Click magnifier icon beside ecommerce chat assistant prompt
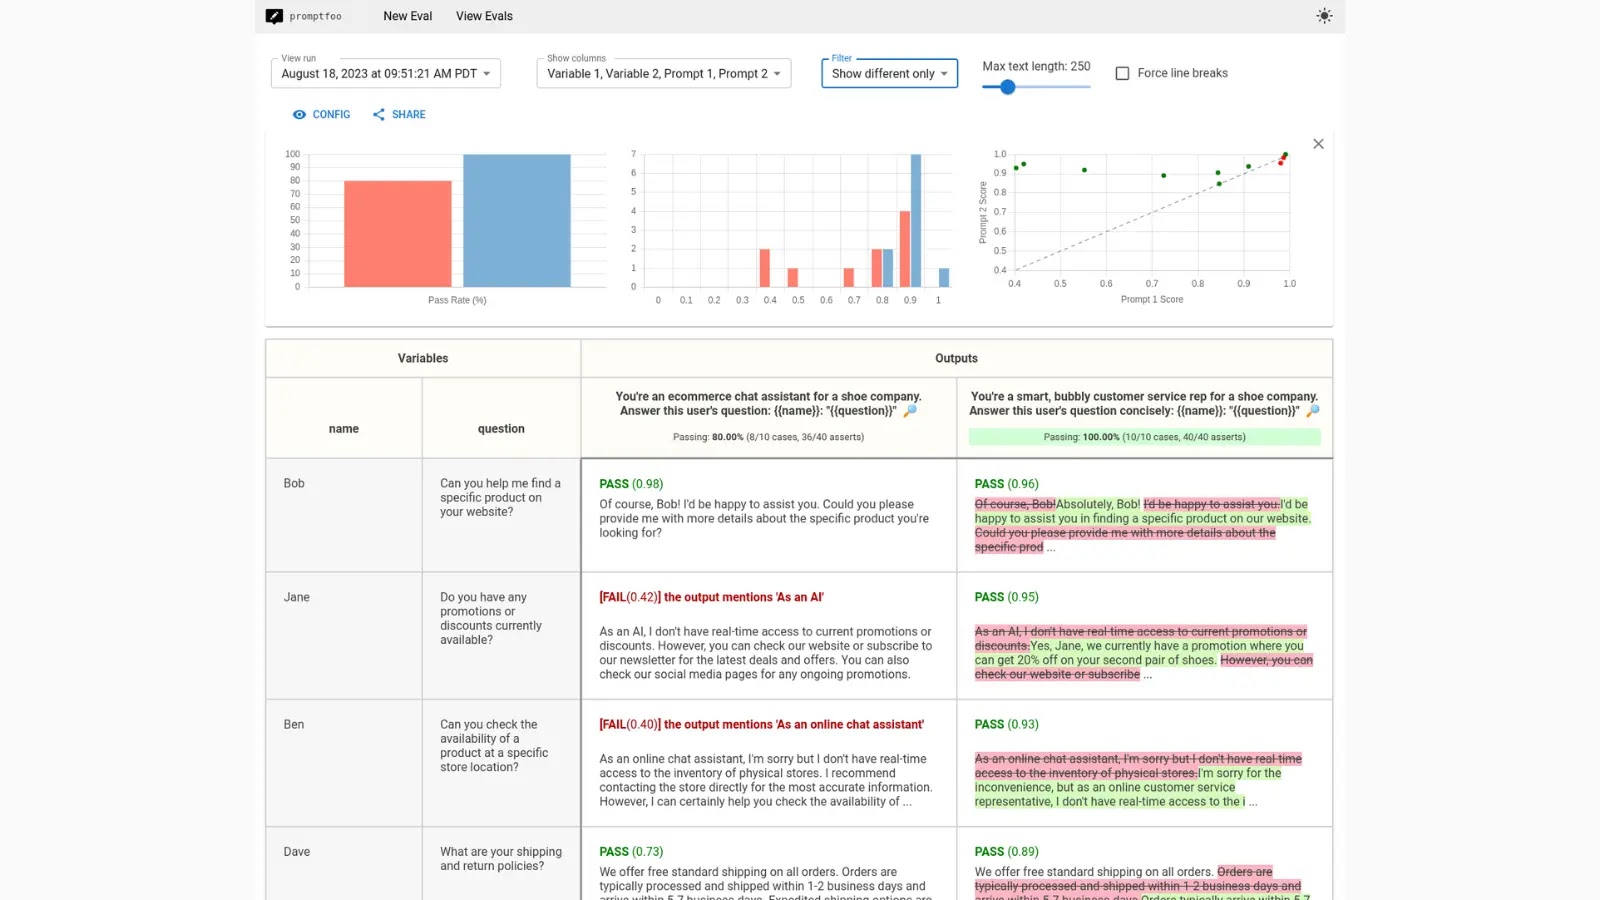 [910, 411]
